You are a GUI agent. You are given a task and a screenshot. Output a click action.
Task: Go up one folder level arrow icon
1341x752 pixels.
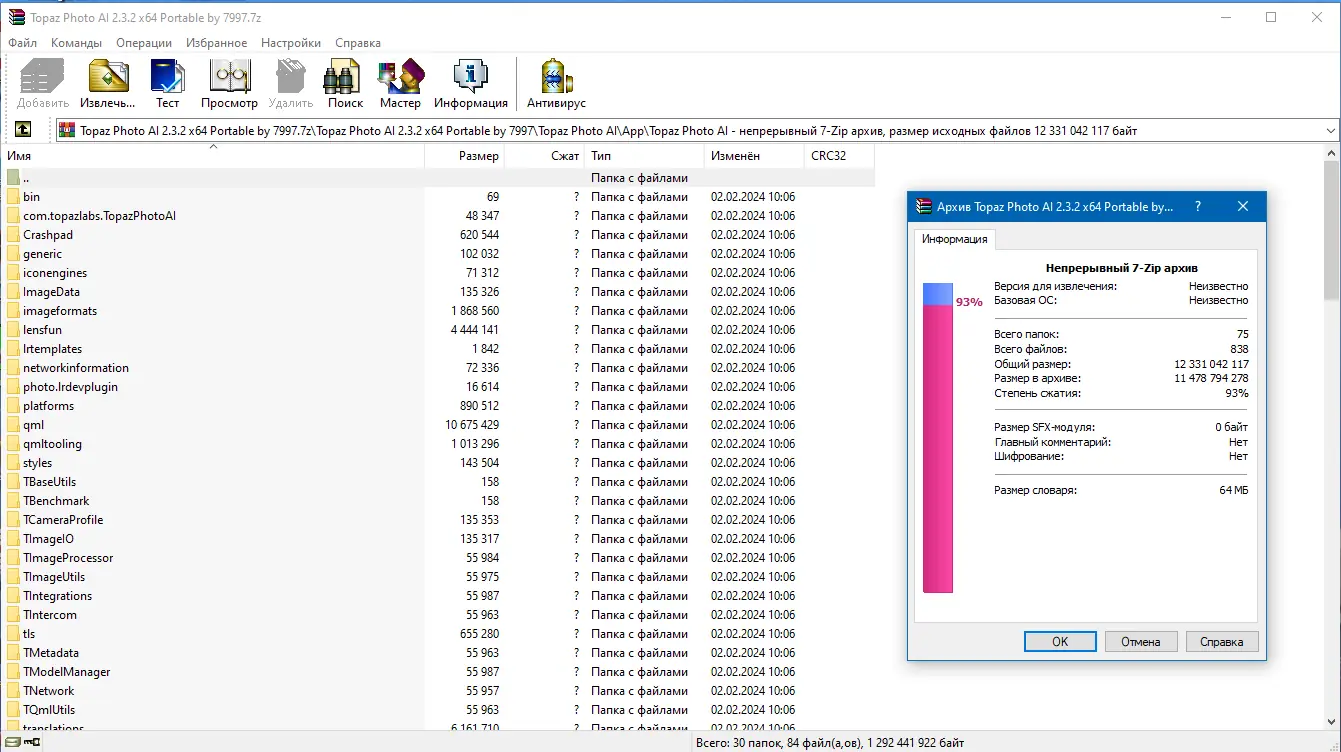coord(23,130)
